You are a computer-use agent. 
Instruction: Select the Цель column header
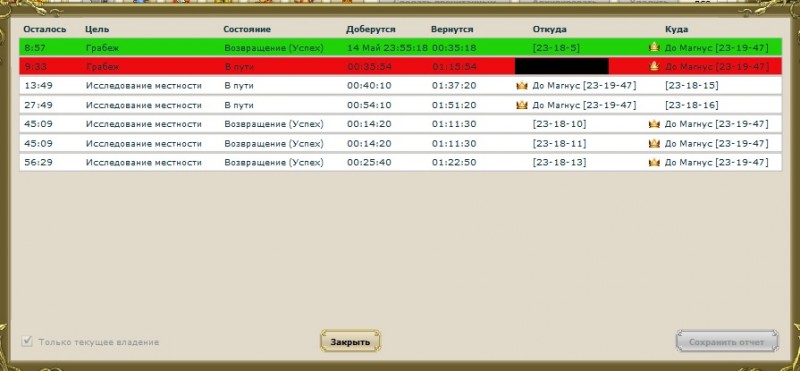point(97,29)
